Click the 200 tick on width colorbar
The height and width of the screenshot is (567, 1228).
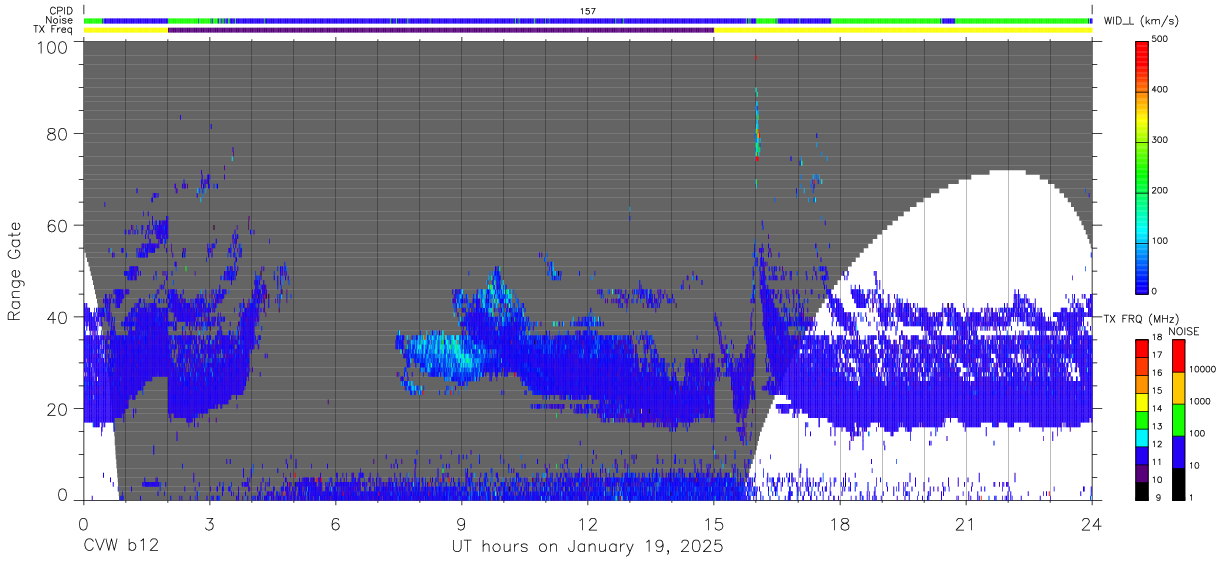pyautogui.click(x=1160, y=190)
